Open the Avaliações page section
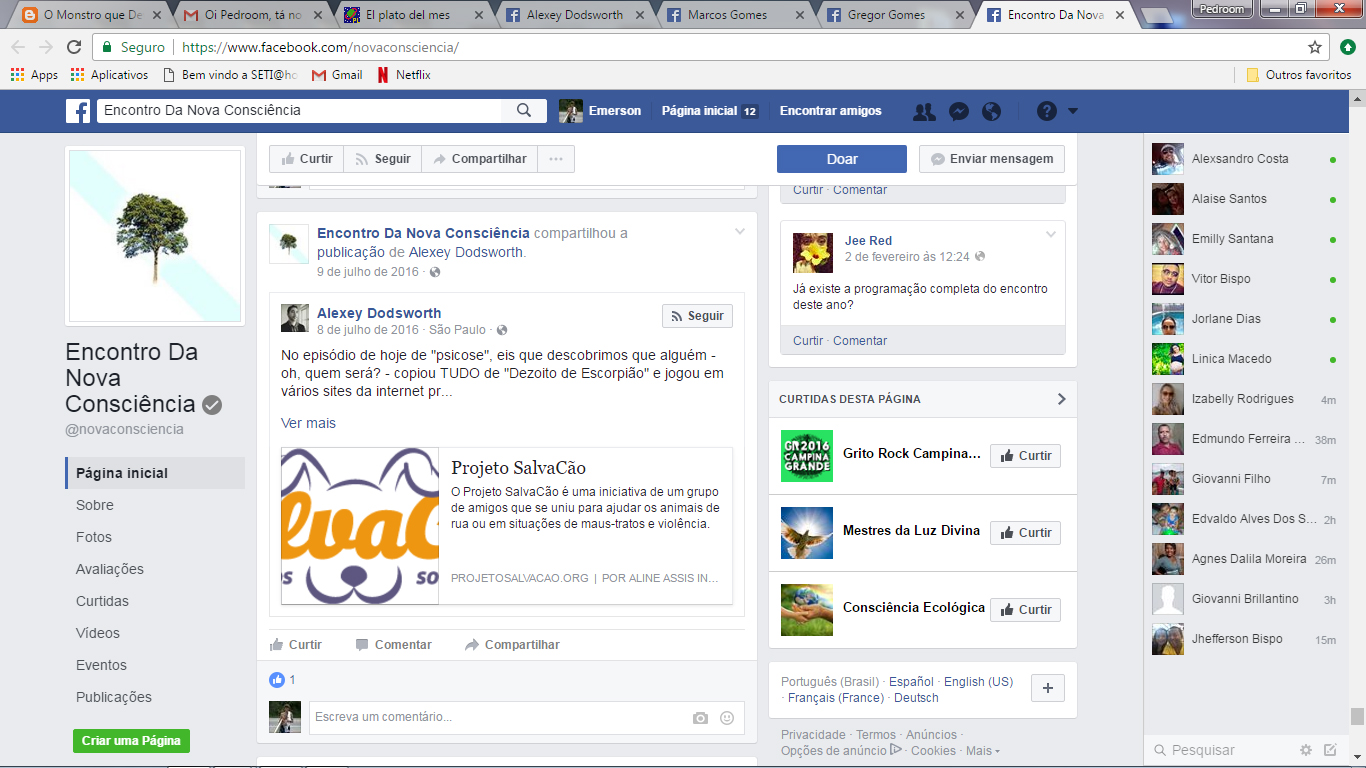The image size is (1366, 768). [110, 569]
